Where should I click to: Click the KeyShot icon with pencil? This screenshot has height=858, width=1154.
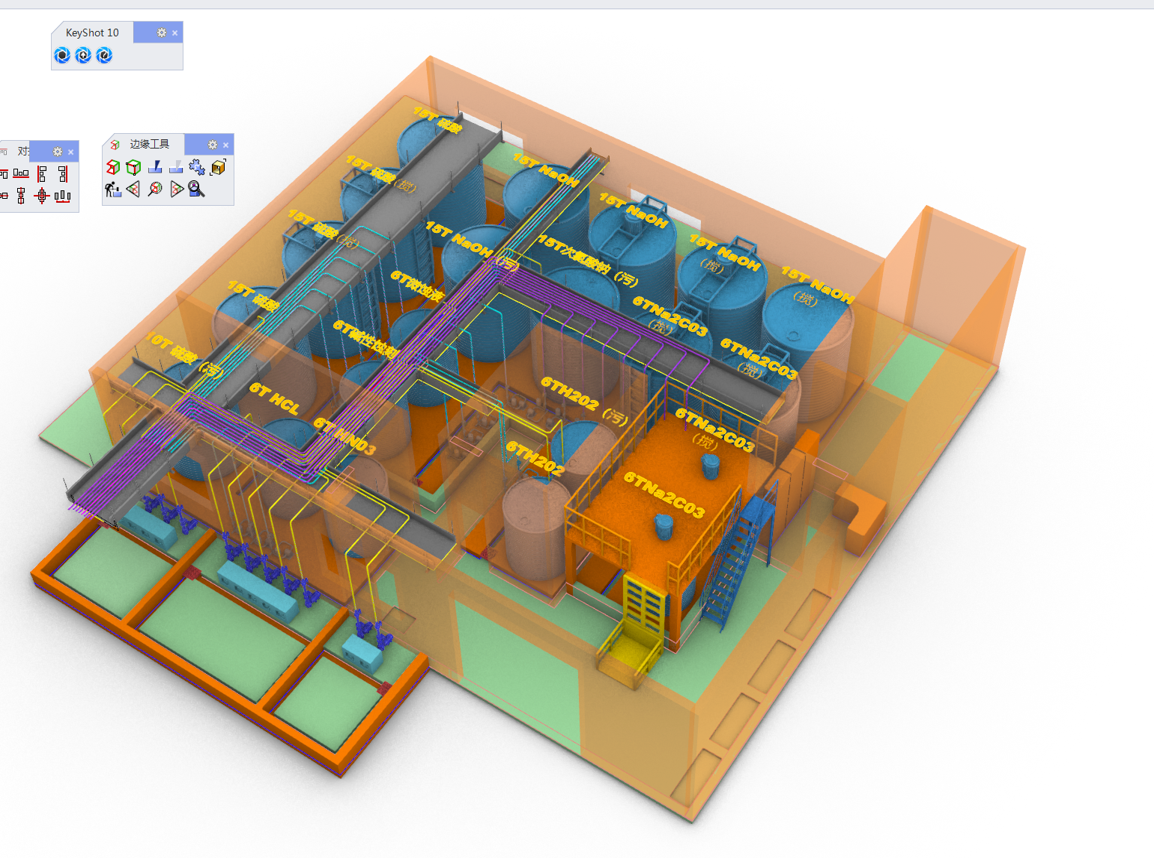point(104,55)
